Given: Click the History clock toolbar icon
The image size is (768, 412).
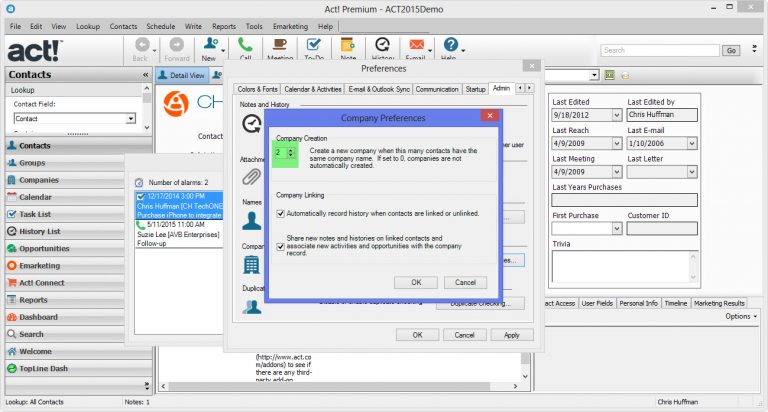Looking at the screenshot, I should 382,45.
